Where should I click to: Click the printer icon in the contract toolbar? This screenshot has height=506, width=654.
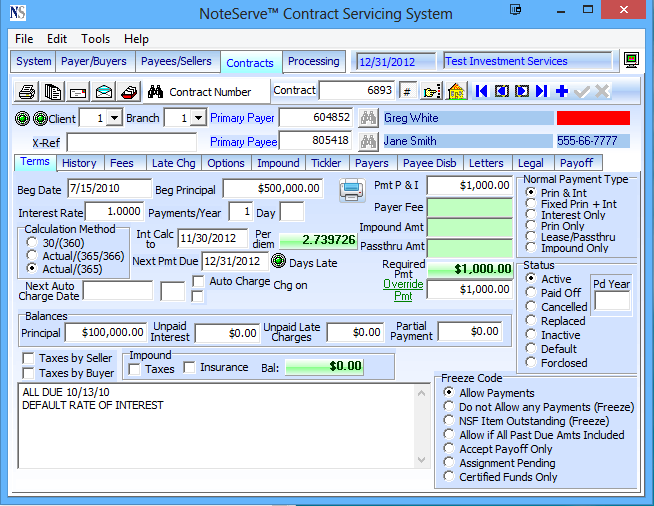pos(28,91)
